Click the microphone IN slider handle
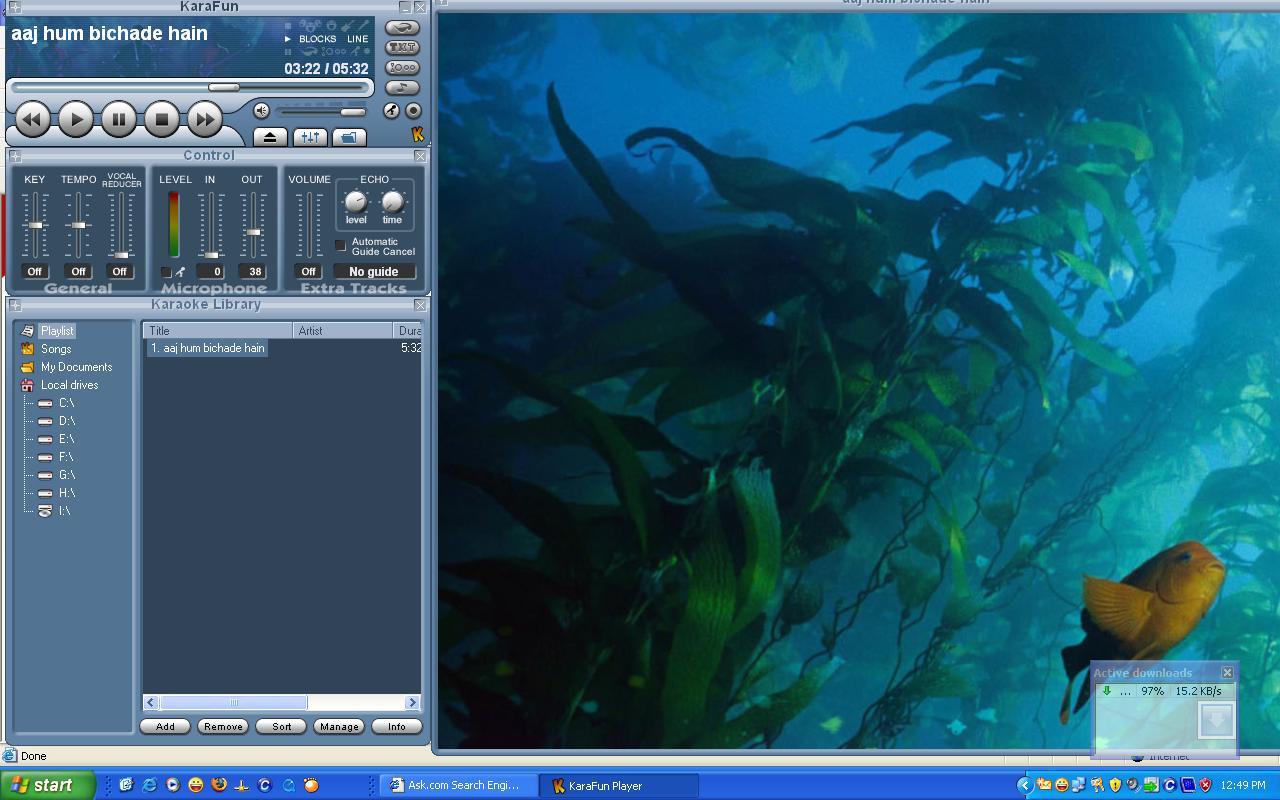This screenshot has height=800, width=1280. point(210,255)
